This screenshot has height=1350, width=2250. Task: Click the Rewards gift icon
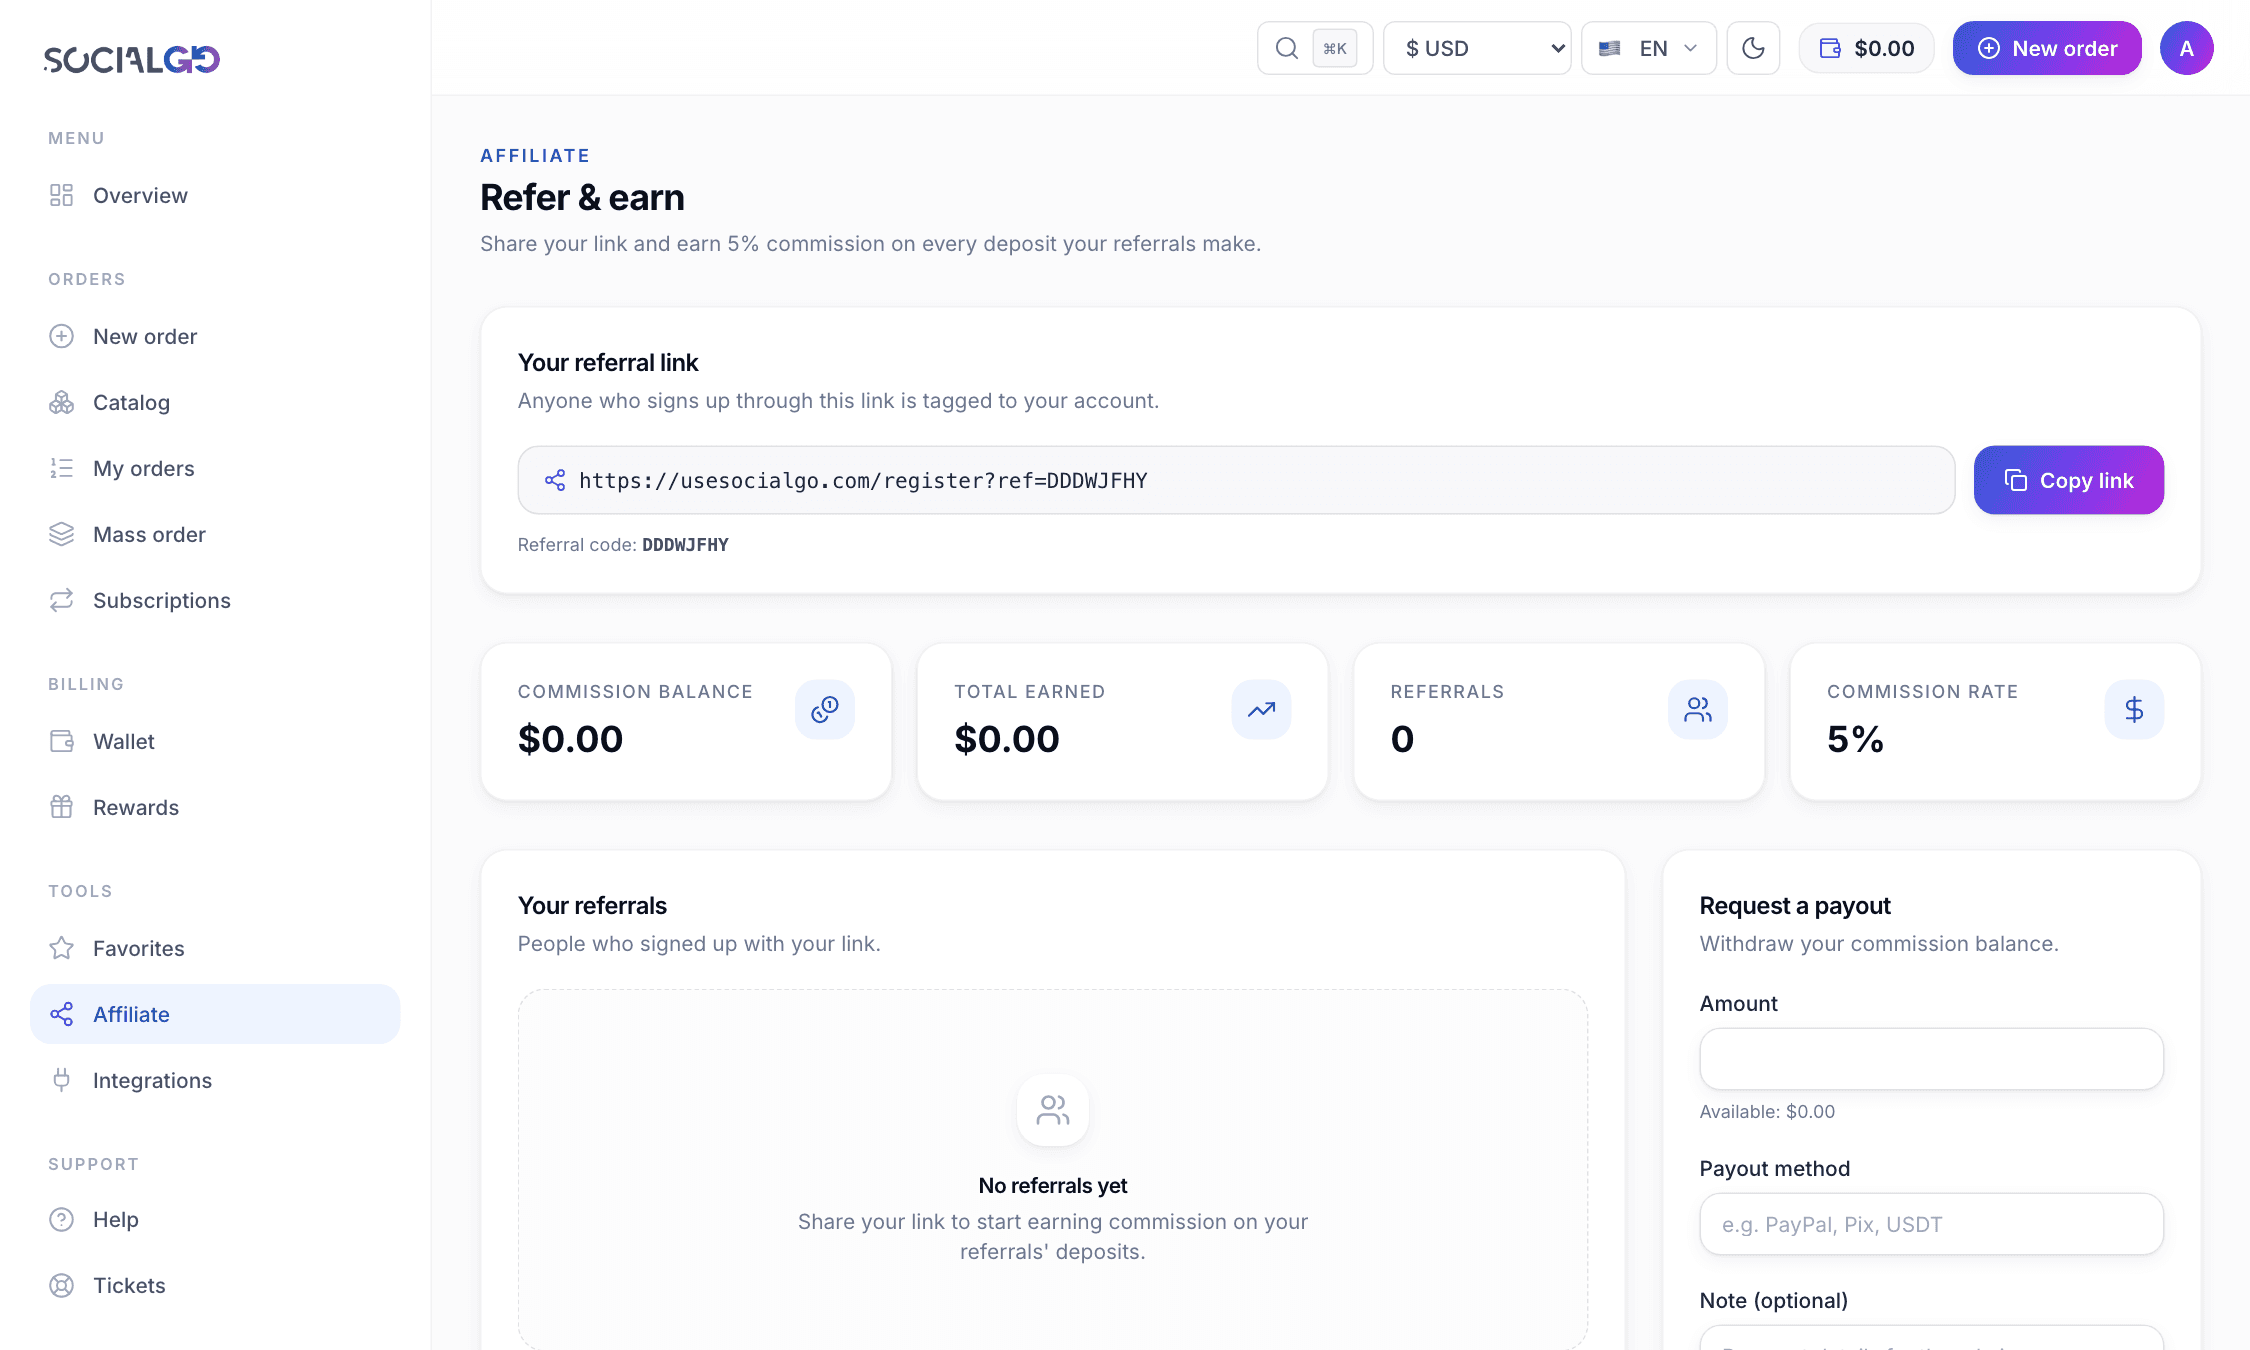tap(62, 807)
